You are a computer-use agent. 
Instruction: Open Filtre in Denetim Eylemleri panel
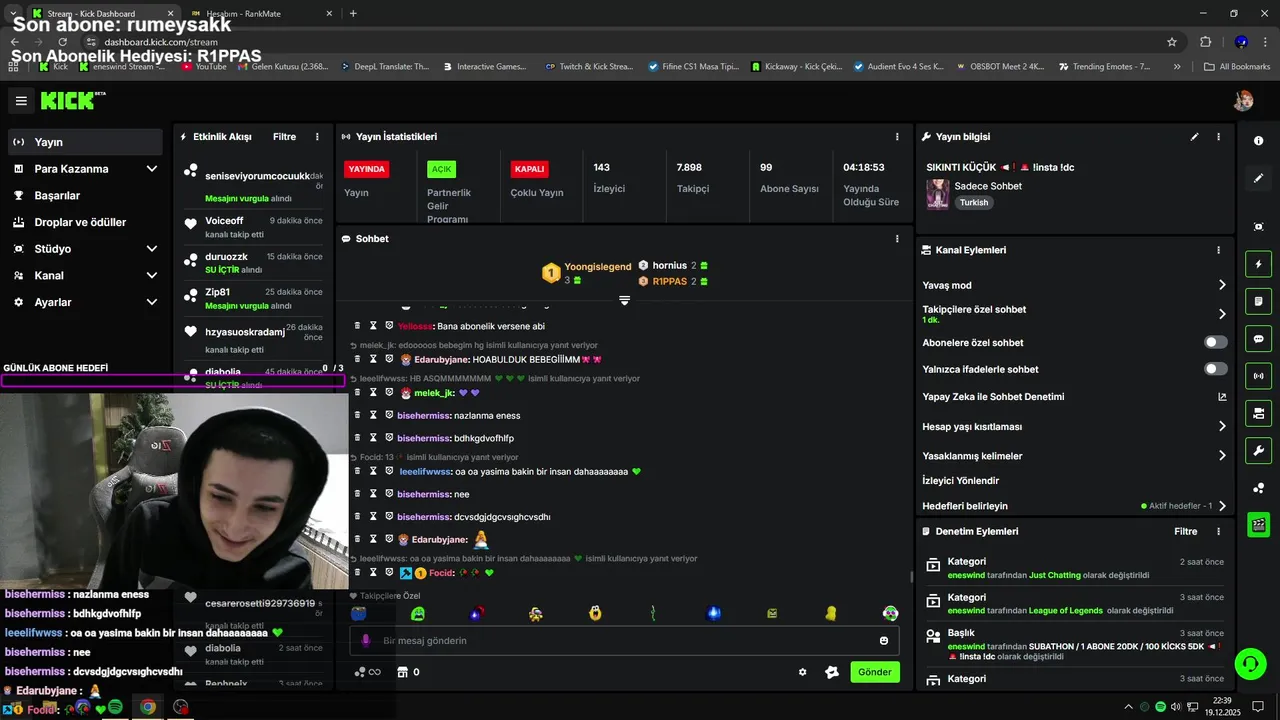pyautogui.click(x=1185, y=532)
